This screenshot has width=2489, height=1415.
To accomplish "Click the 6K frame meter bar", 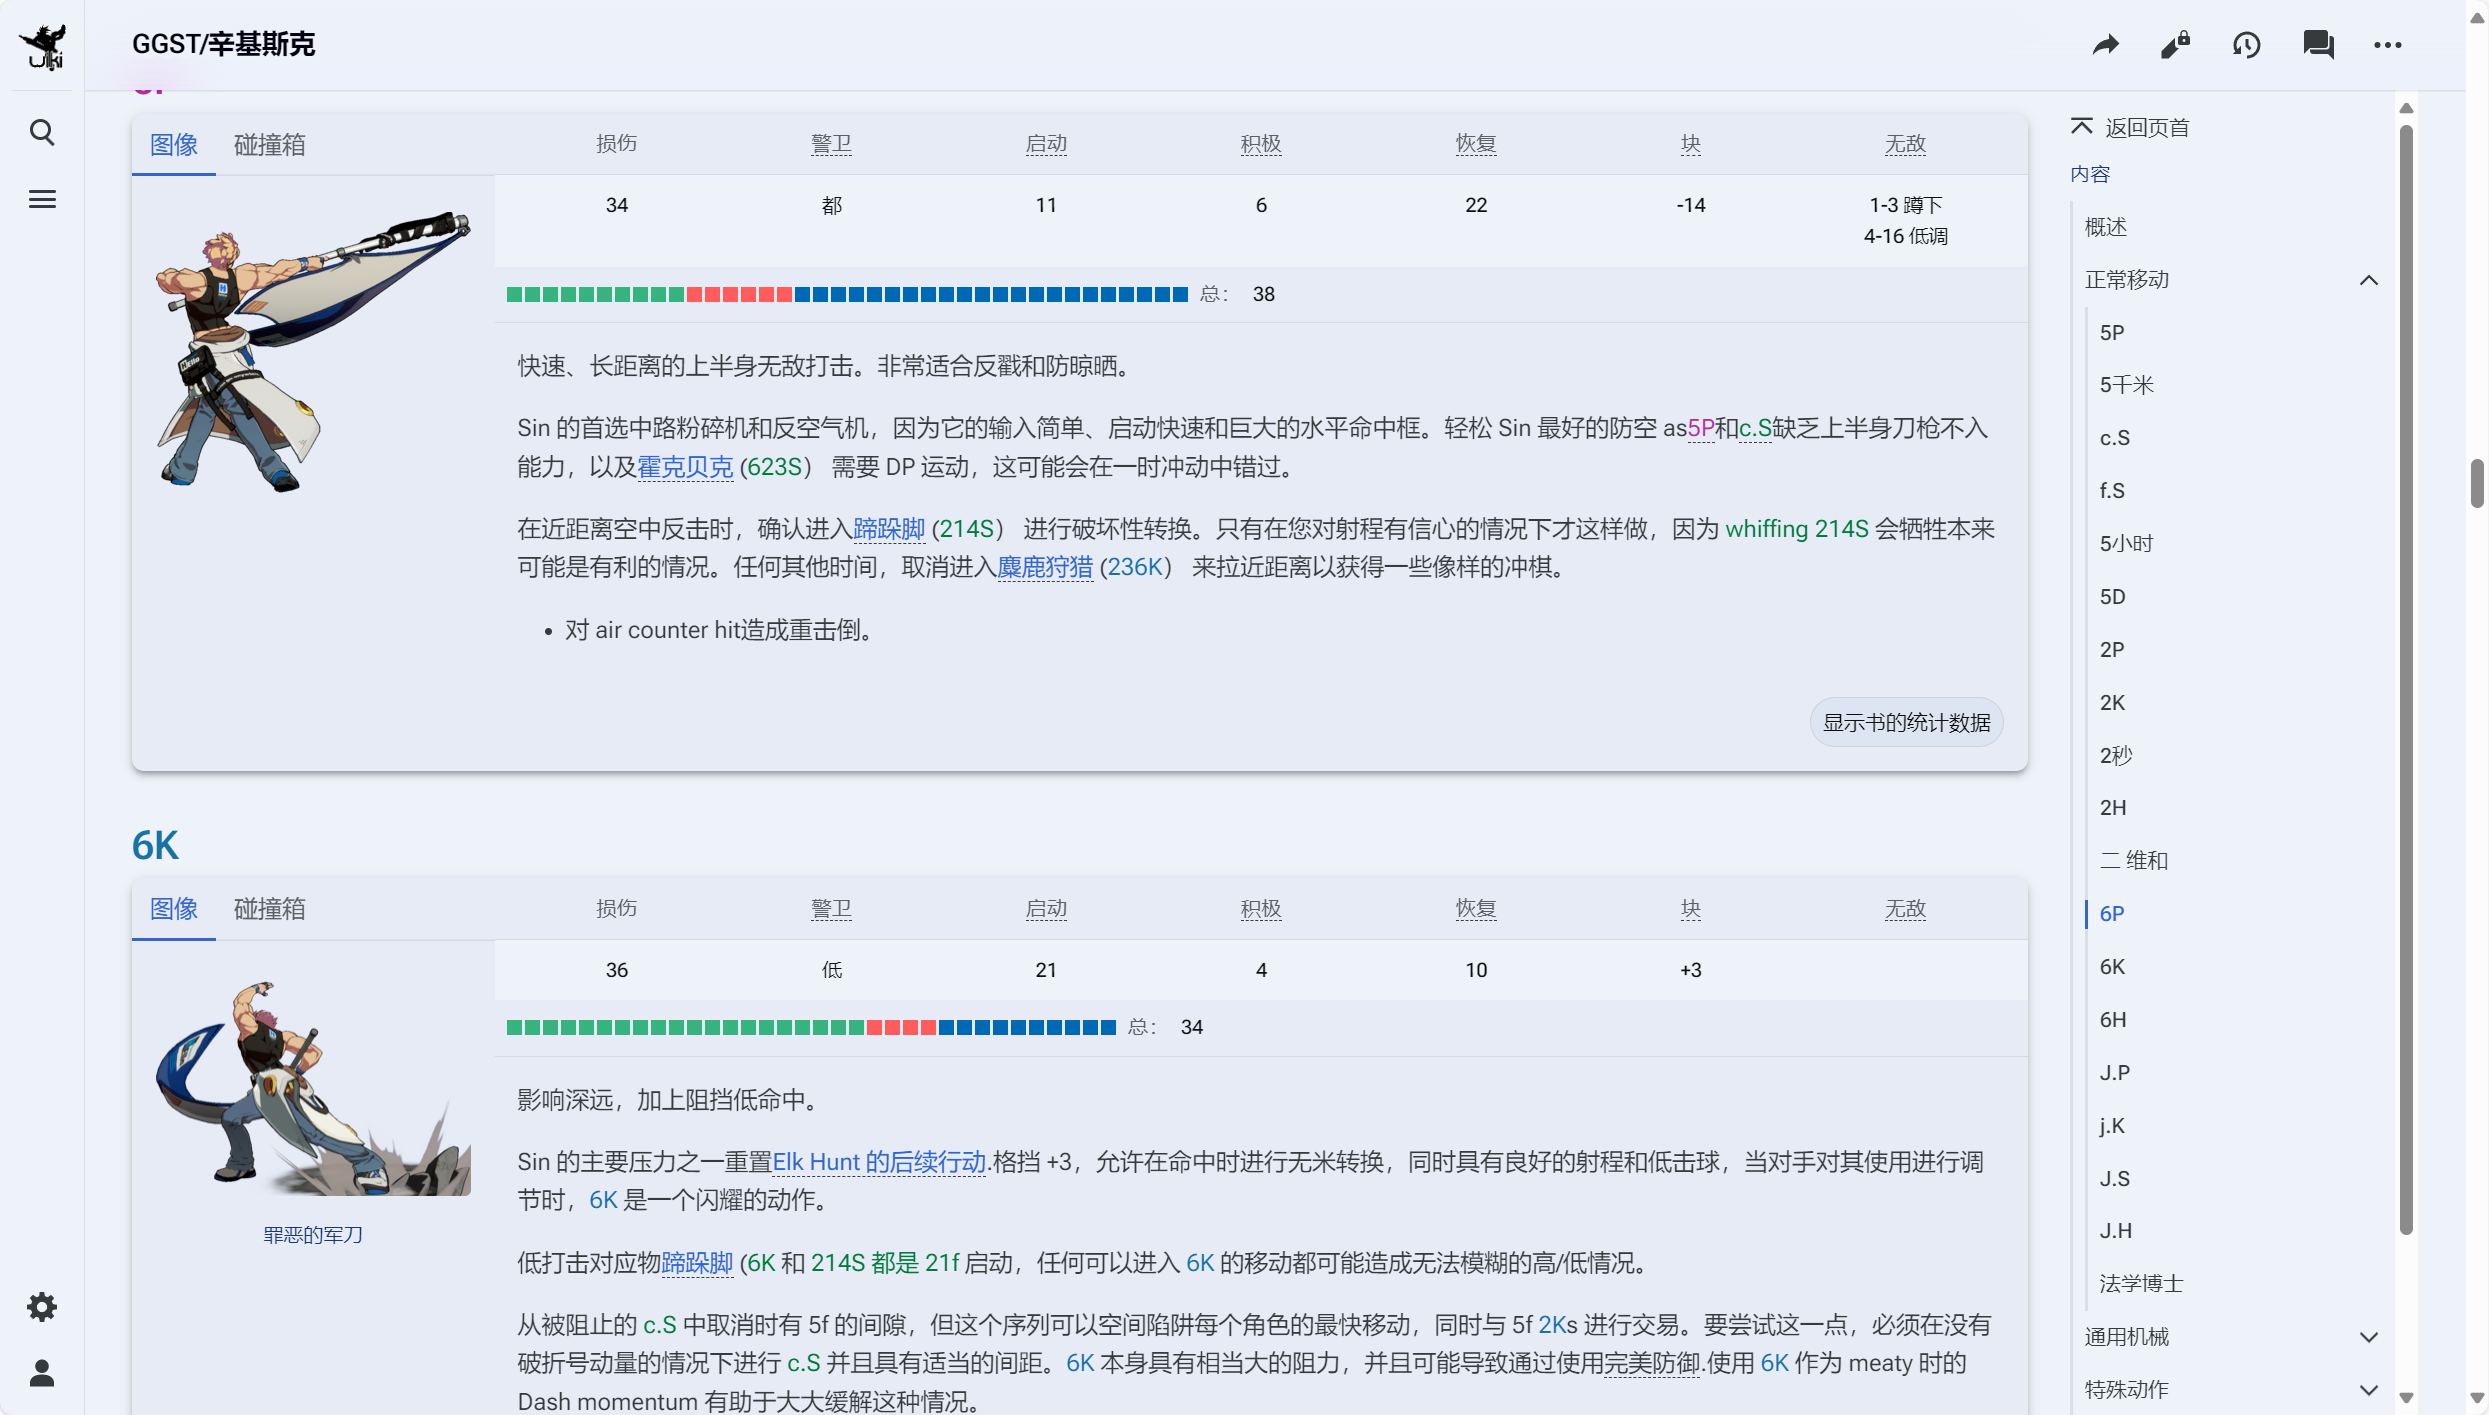I will coord(811,1027).
